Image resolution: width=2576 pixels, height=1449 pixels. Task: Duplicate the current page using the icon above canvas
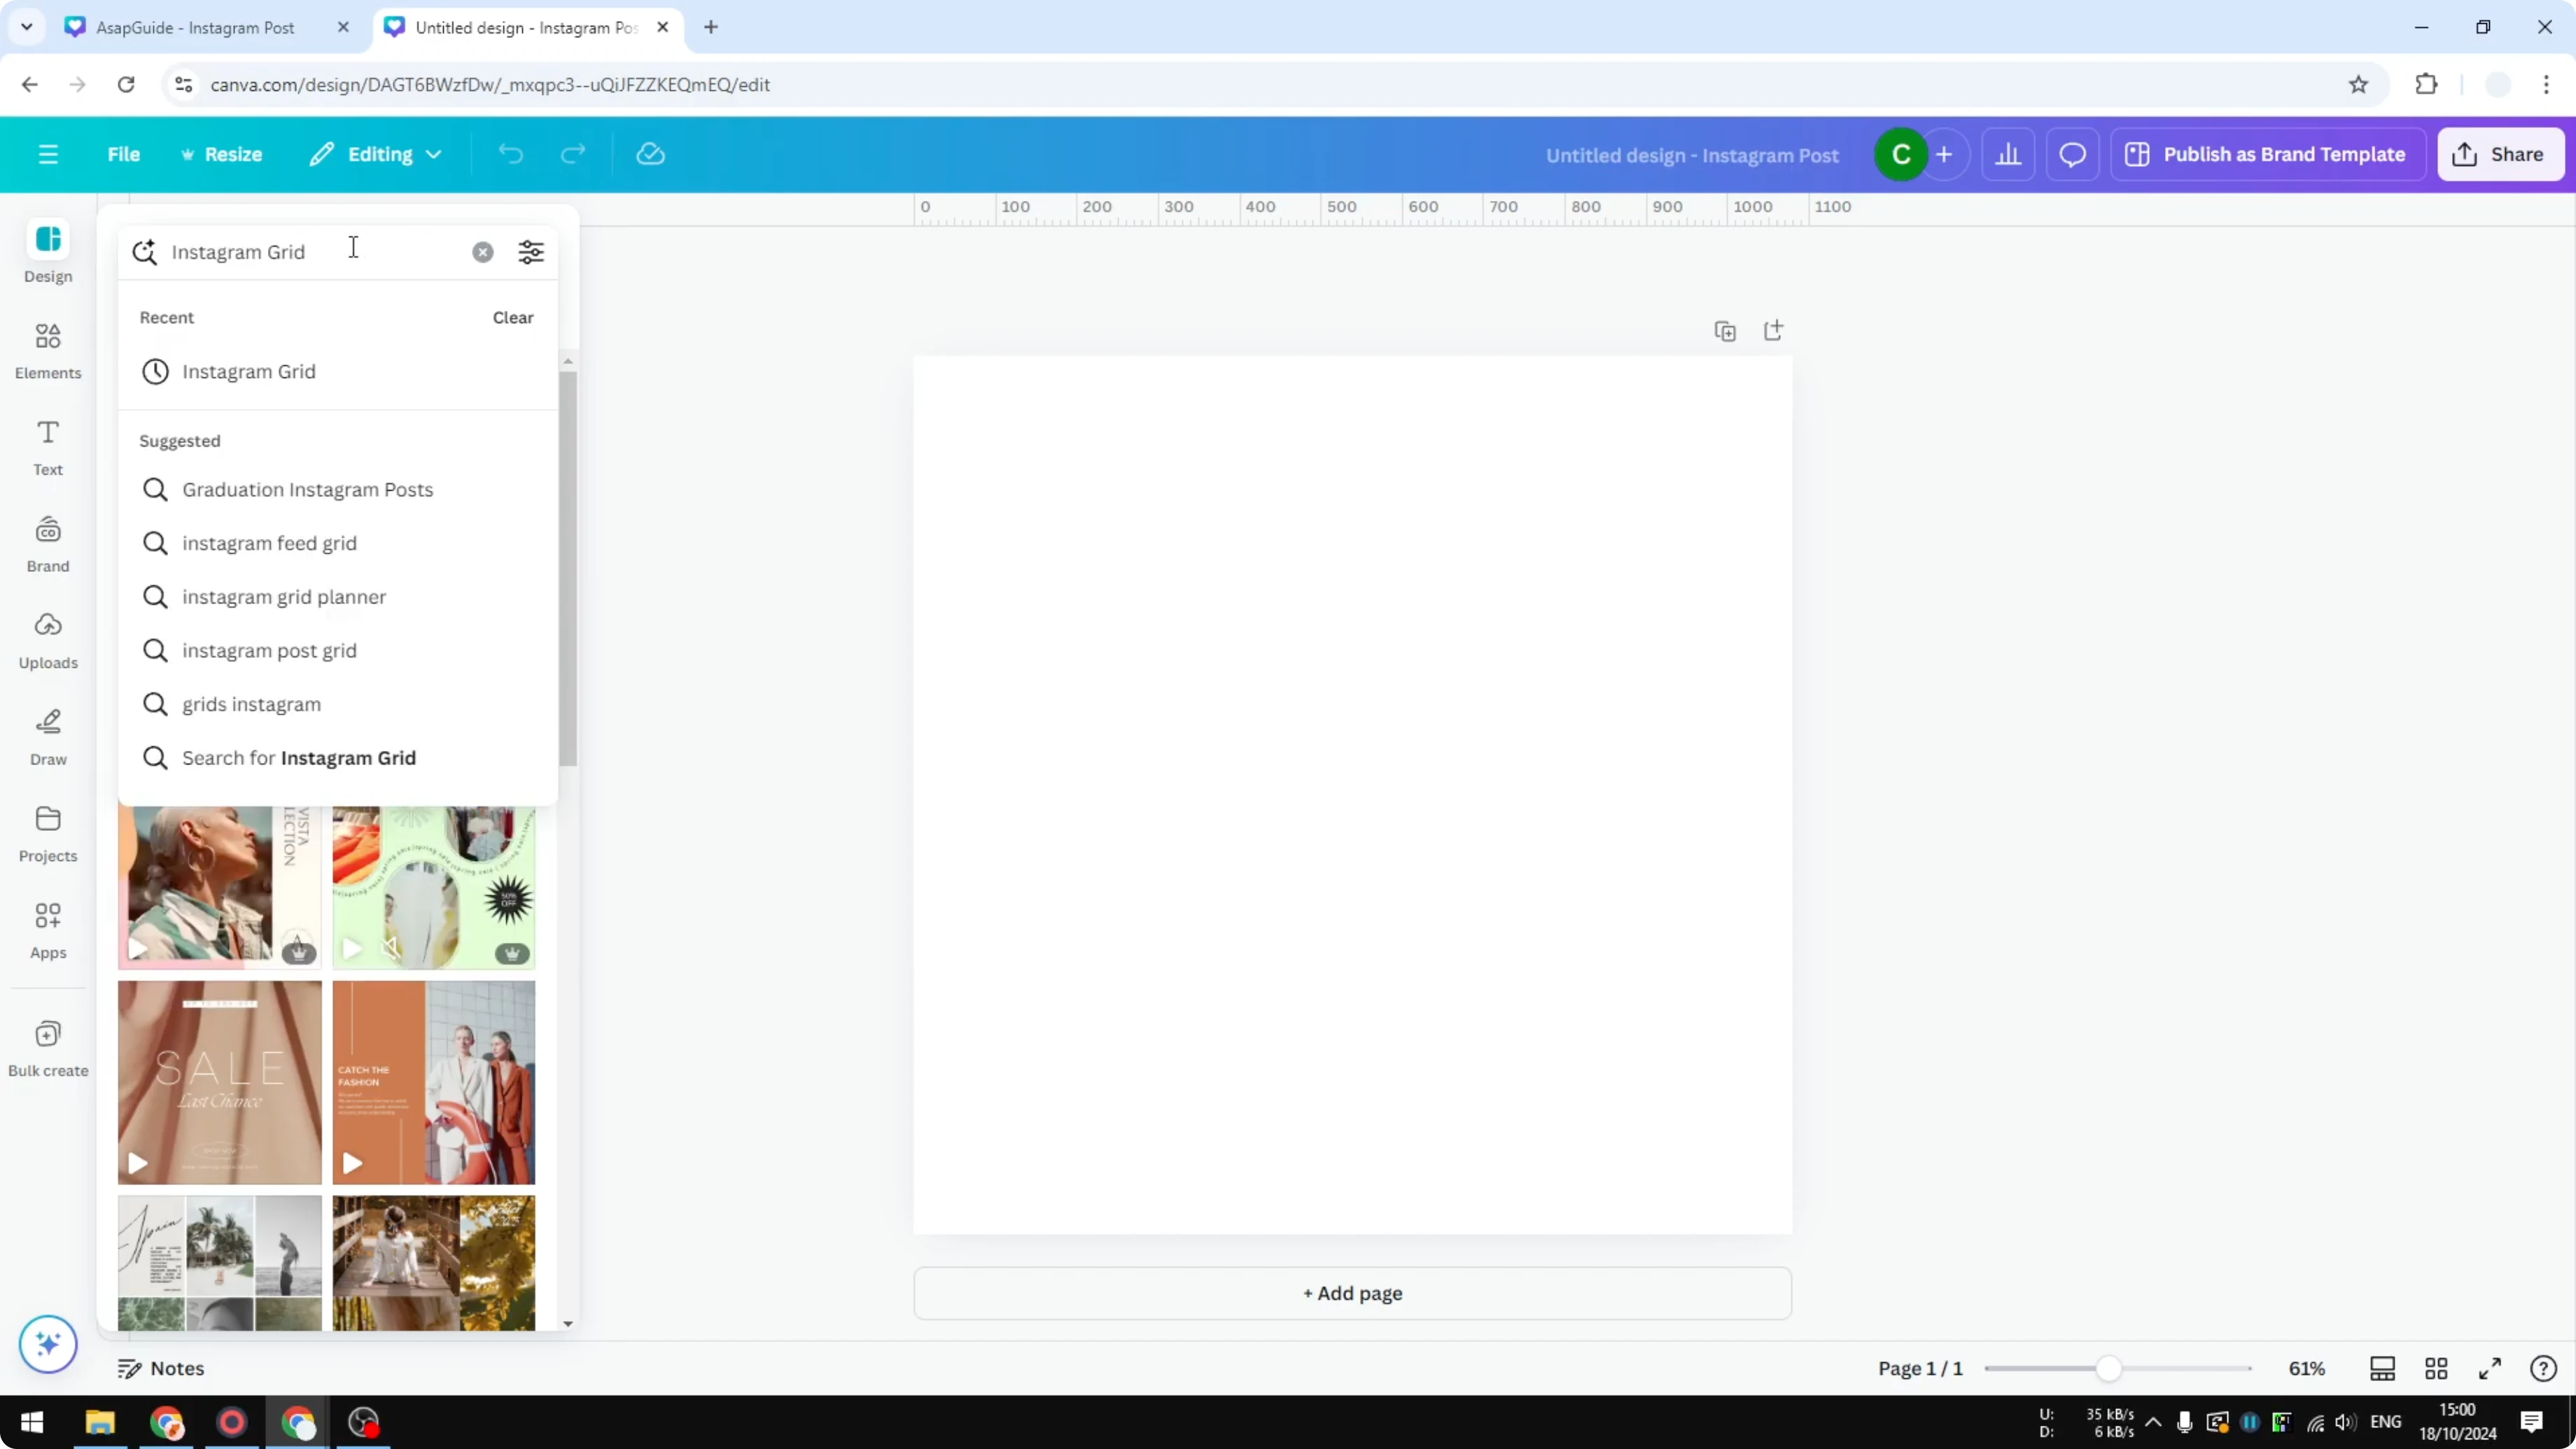click(x=1725, y=330)
